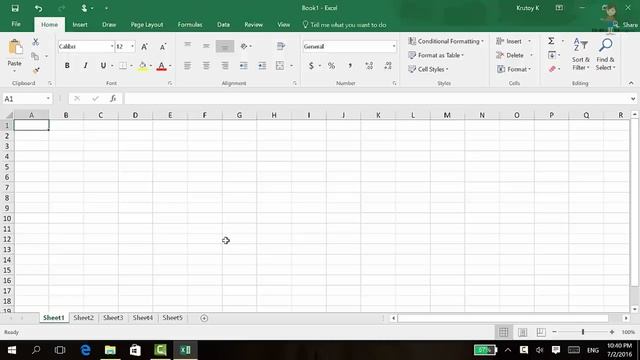Image resolution: width=640 pixels, height=360 pixels.
Task: Expand Format as Table menu
Action: [x=436, y=55]
